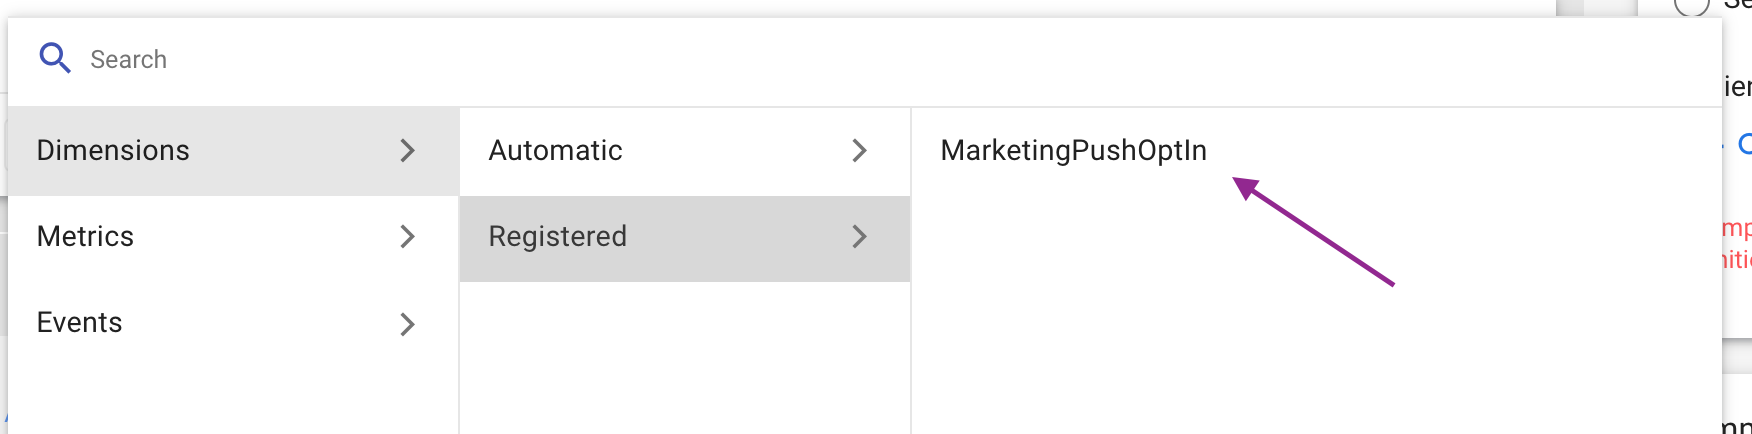Click the purple arrow annotation
Image resolution: width=1752 pixels, height=434 pixels.
(x=1313, y=231)
